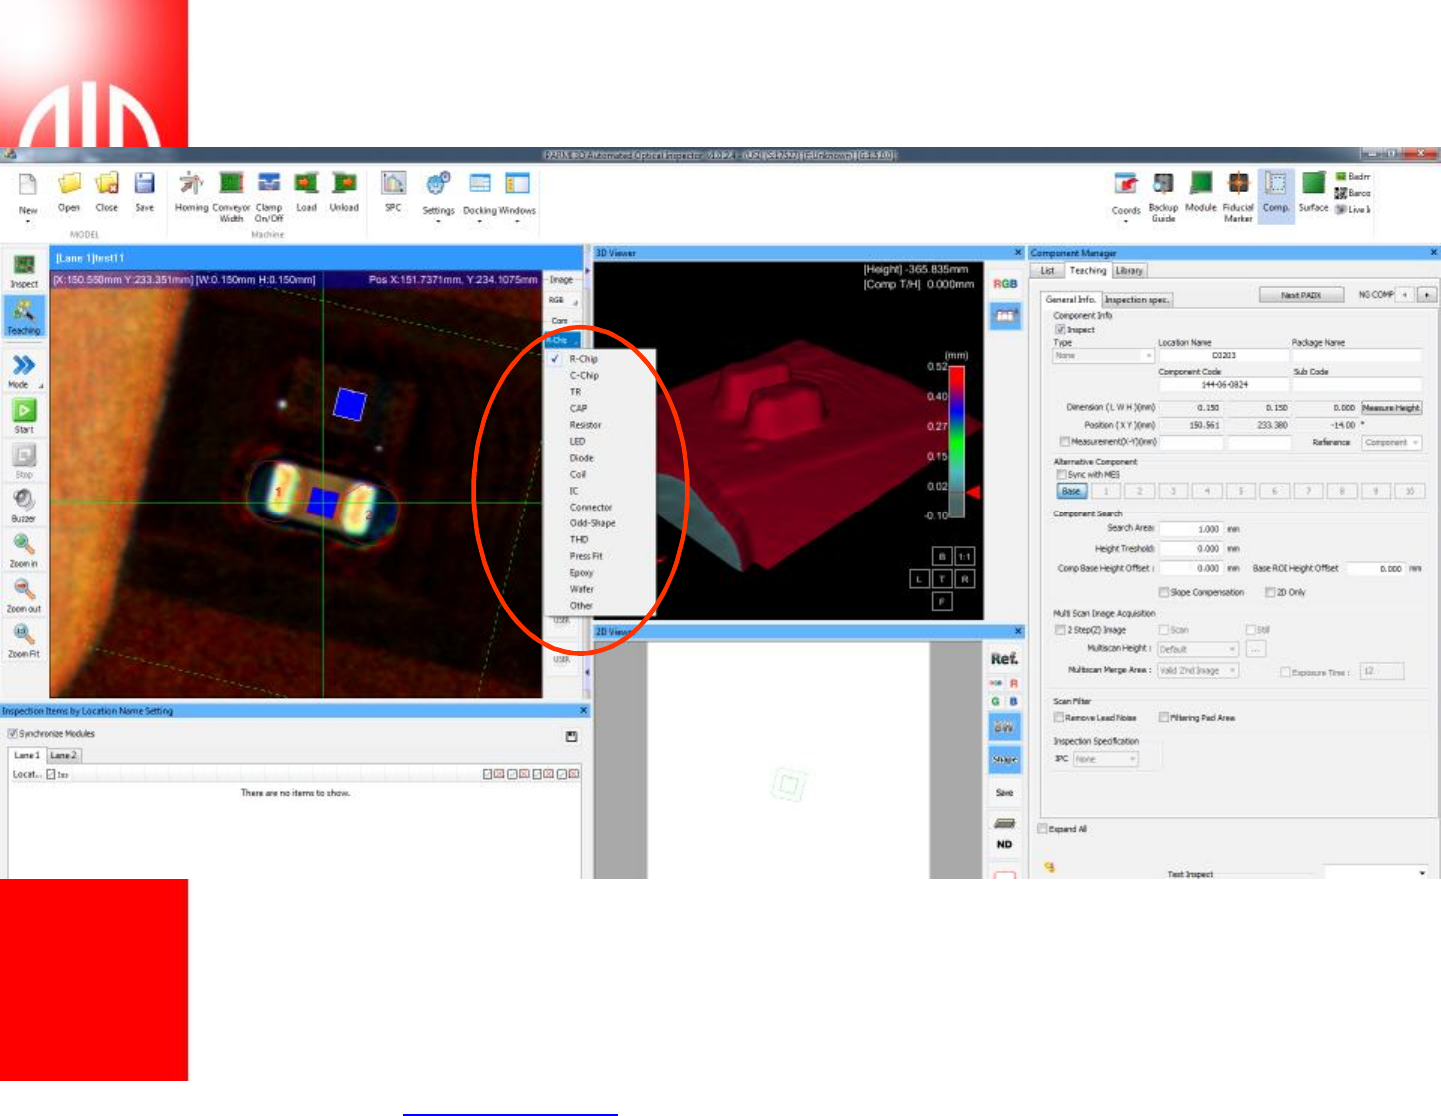
Task: Click the Next PADX button
Action: [x=1302, y=295]
